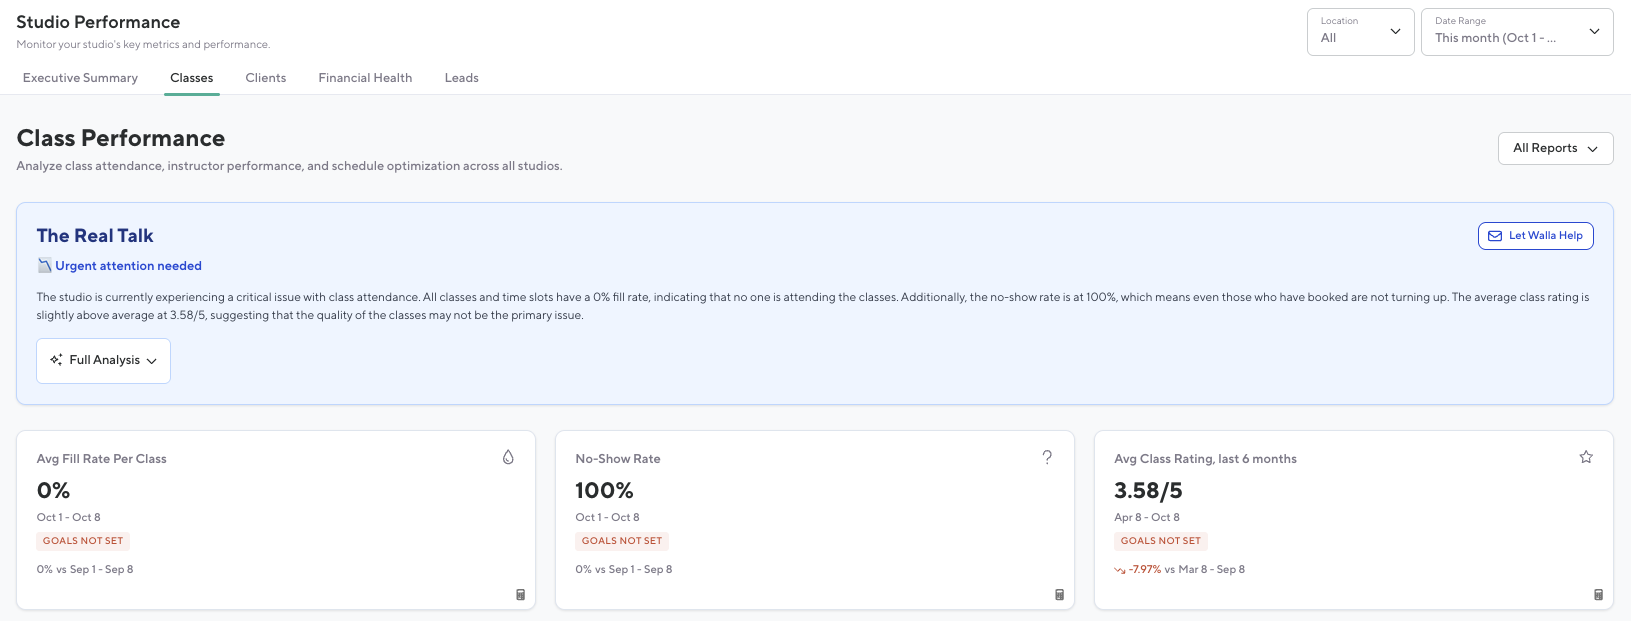The width and height of the screenshot is (1631, 621).
Task: Click Goals Not Set badge on No-Show Rate card
Action: (x=622, y=541)
